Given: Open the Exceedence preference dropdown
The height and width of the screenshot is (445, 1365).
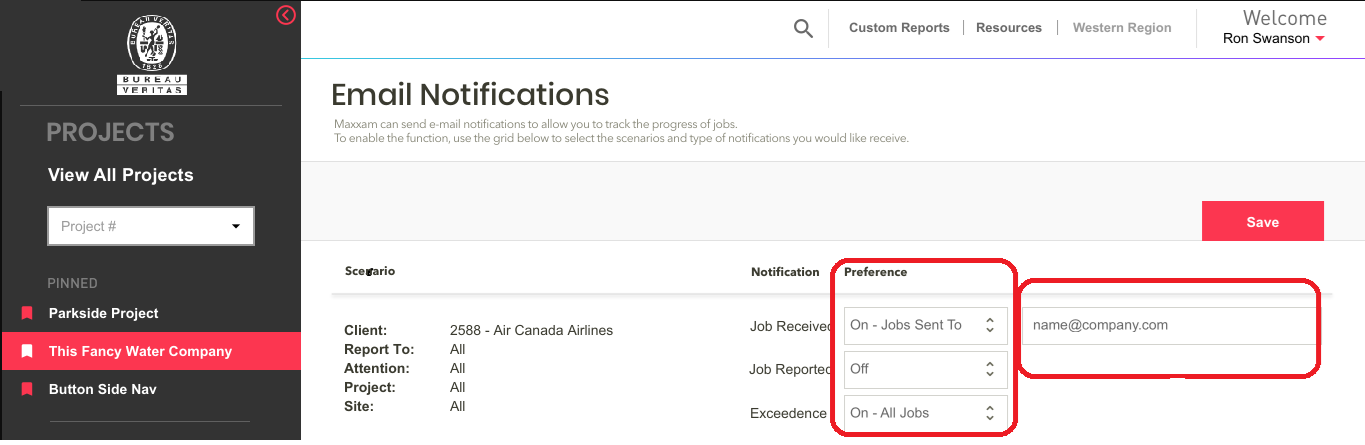Looking at the screenshot, I should tap(925, 413).
